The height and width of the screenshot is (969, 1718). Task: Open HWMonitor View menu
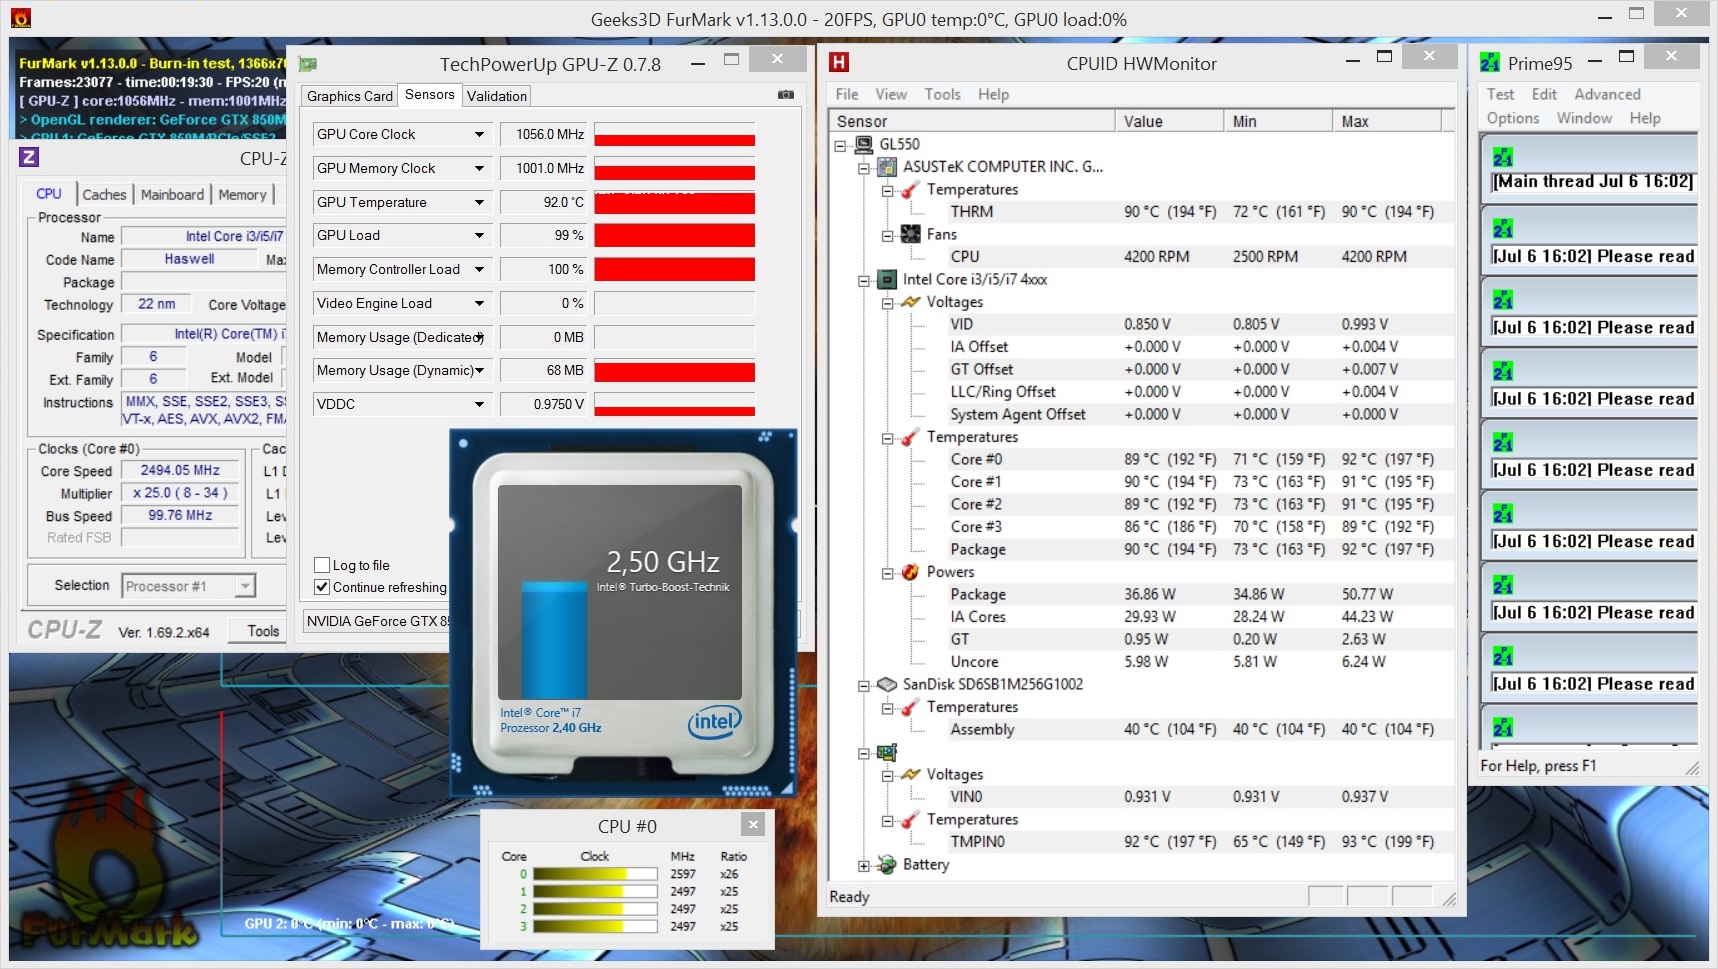click(x=891, y=94)
